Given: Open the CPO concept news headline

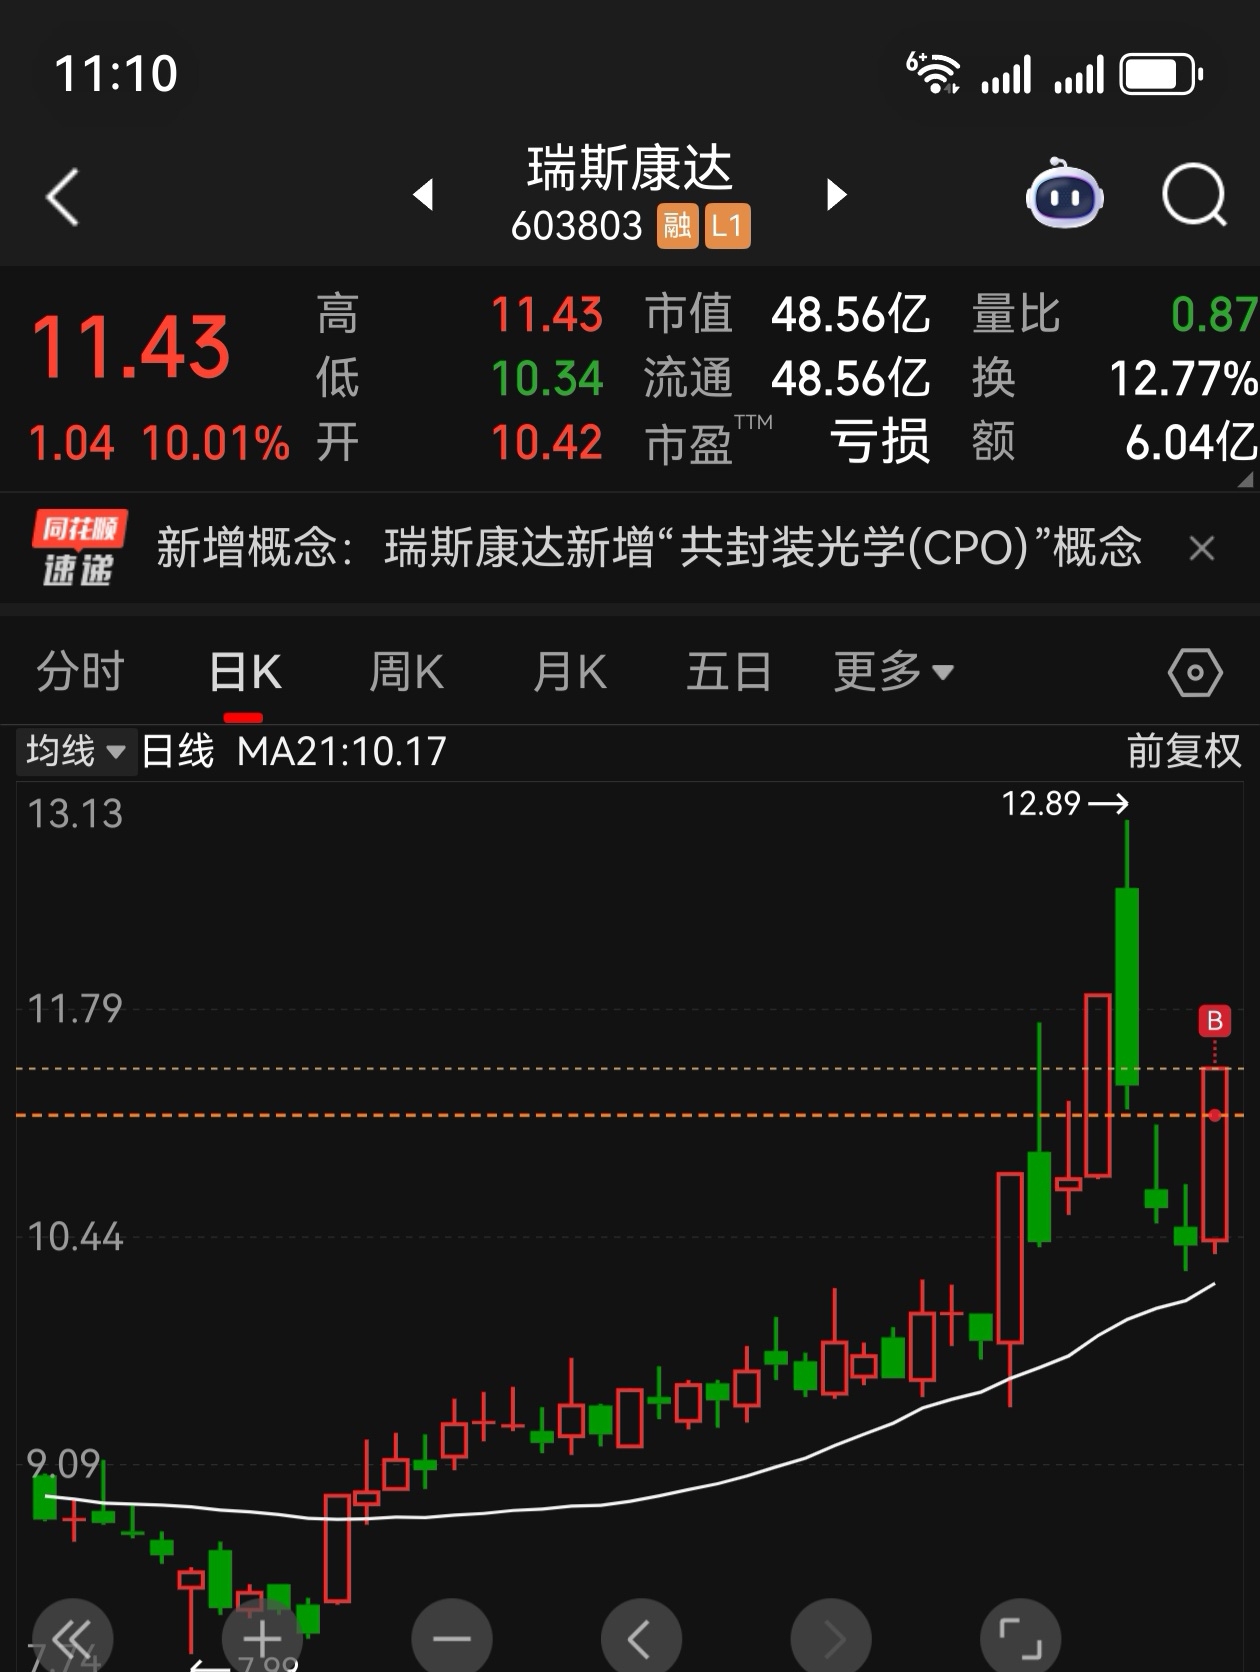Looking at the screenshot, I should pos(649,548).
